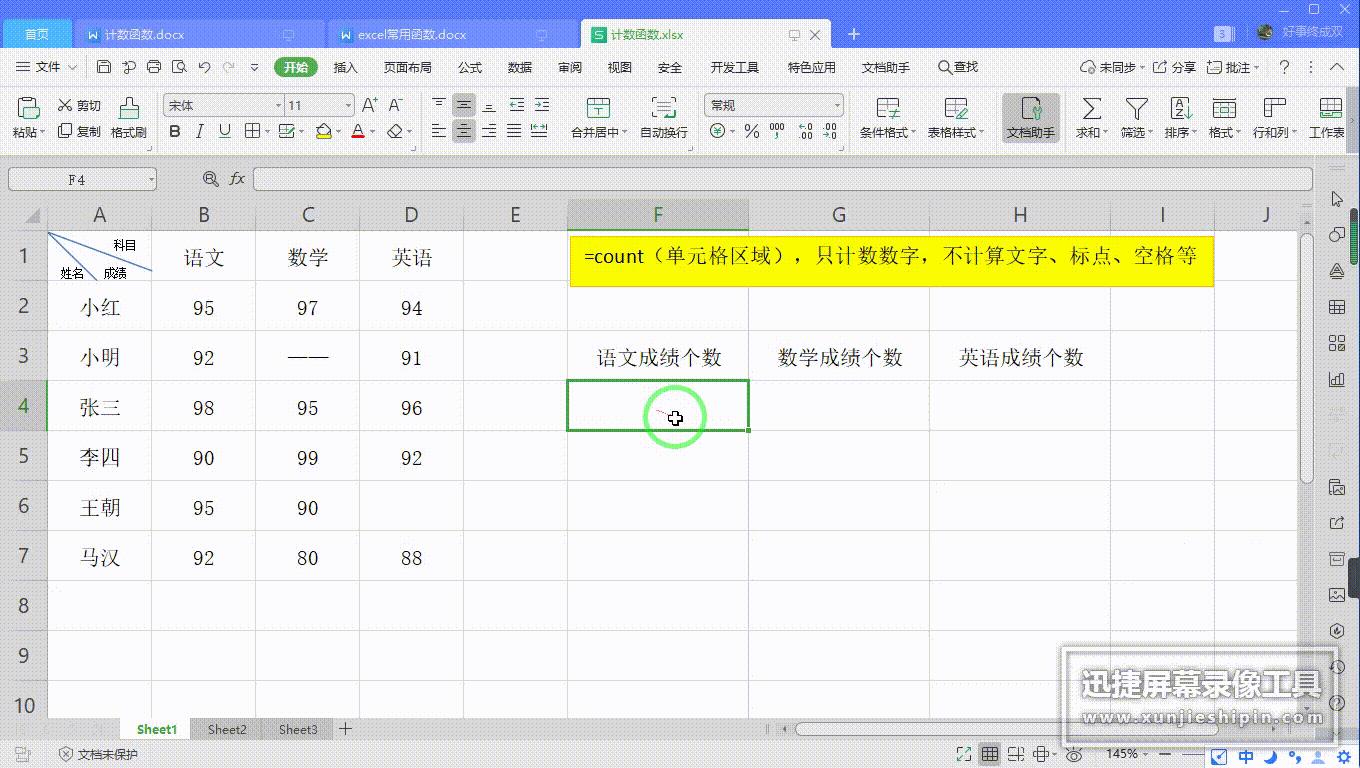This screenshot has height=768, width=1360.
Task: Click the 分享 share button
Action: pos(1174,67)
